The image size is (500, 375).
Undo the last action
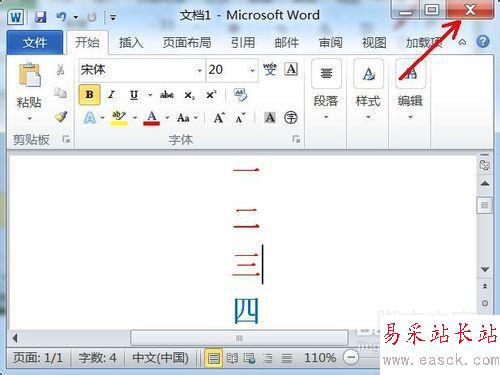click(62, 16)
